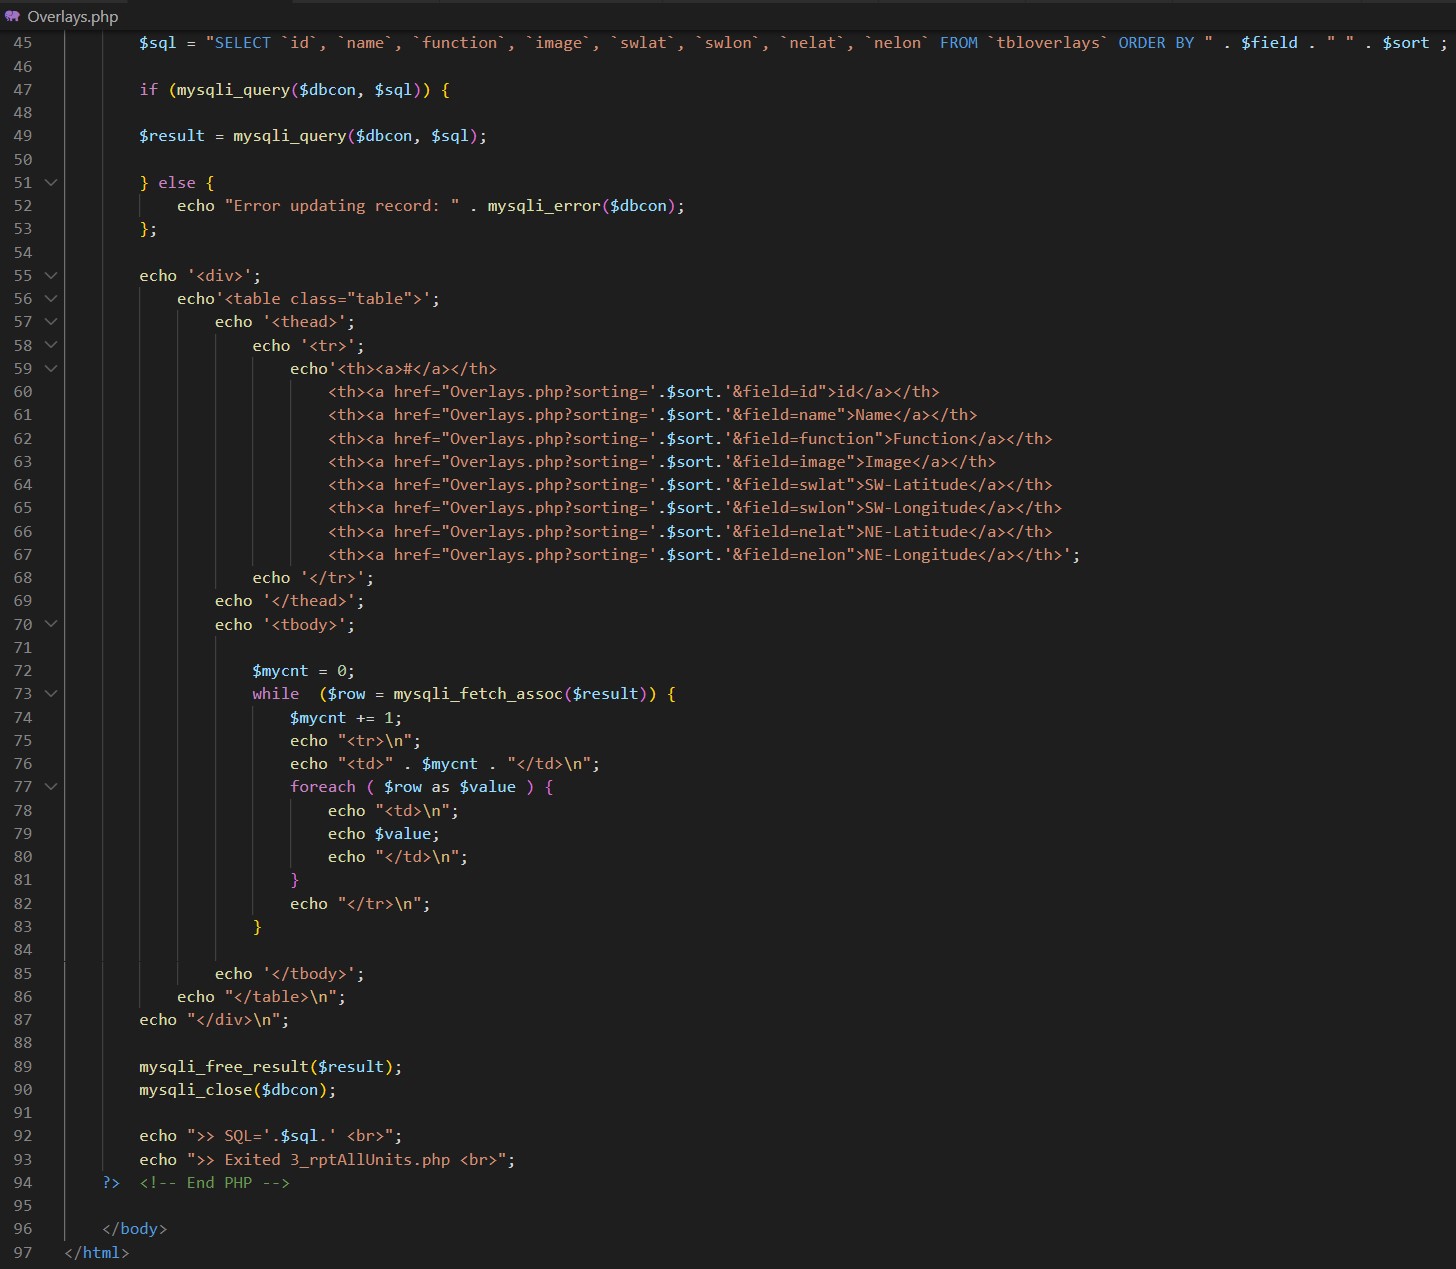Collapse the else block at line 51
Image resolution: width=1456 pixels, height=1269 pixels.
coord(51,182)
